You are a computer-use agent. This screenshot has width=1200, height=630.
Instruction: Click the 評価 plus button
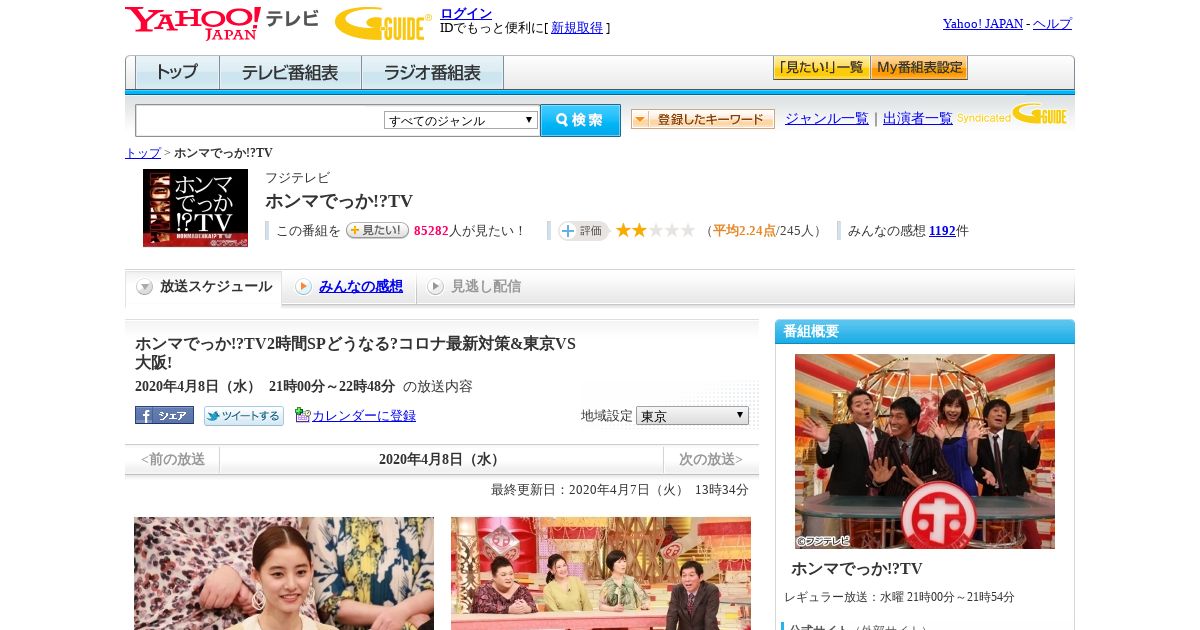point(584,231)
